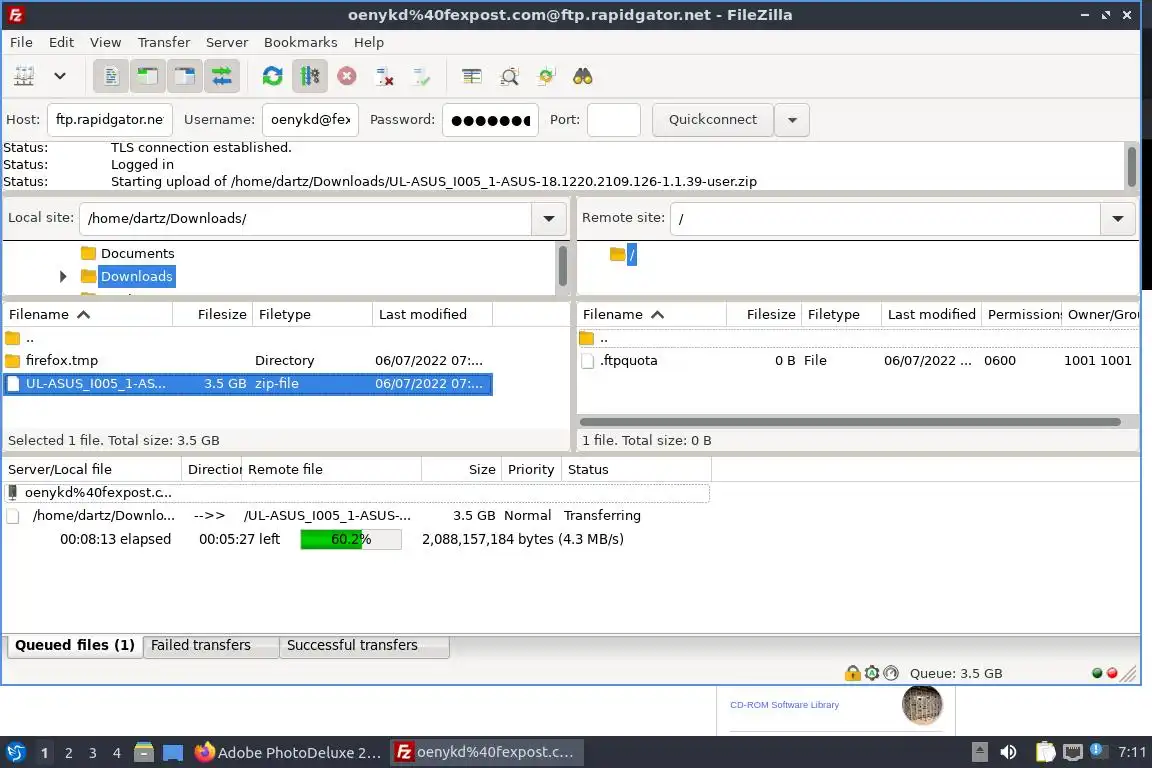
Task: Switch to Failed transfers tab
Action: pos(210,645)
